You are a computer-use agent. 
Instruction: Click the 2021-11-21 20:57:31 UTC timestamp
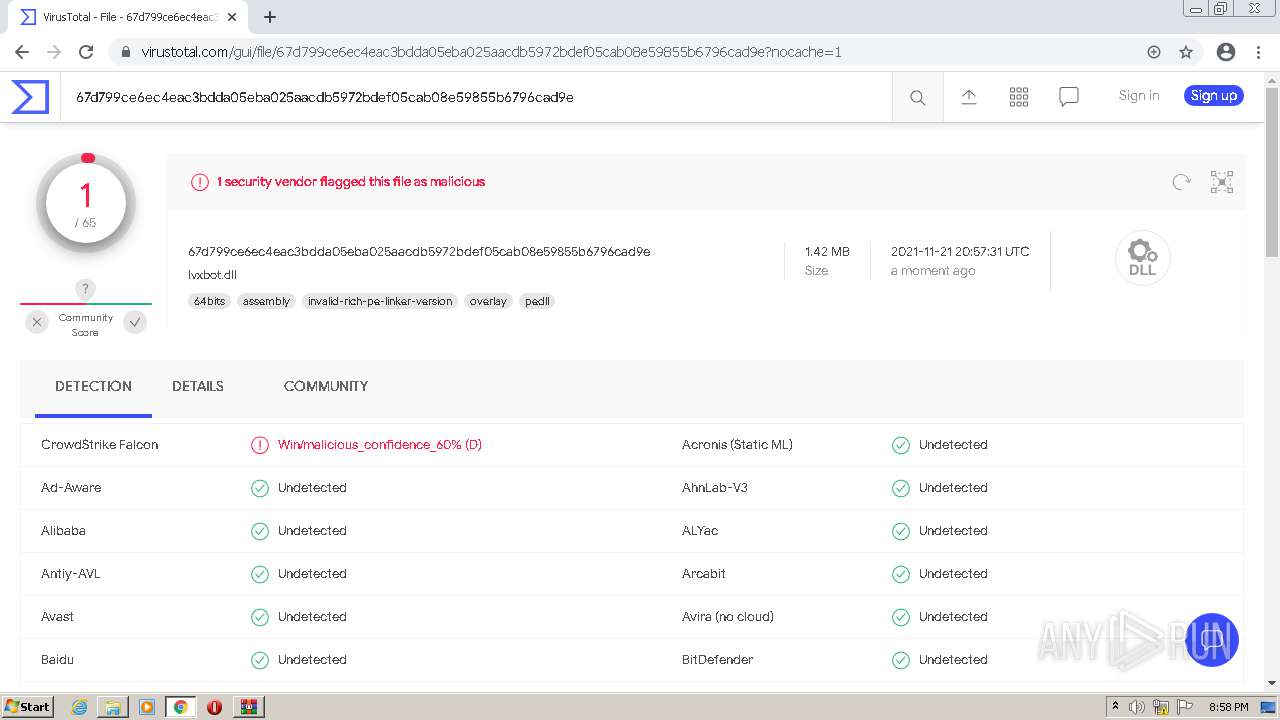pos(960,252)
